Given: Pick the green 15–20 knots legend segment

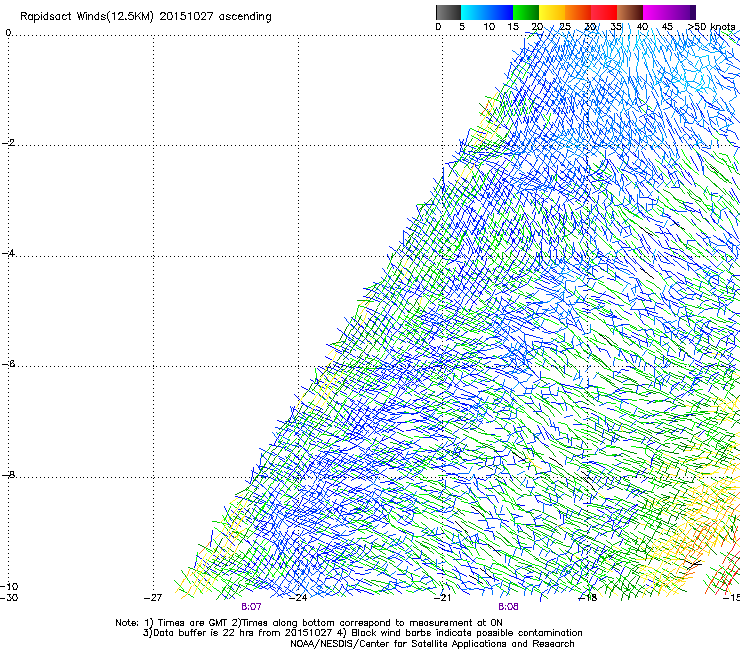Looking at the screenshot, I should click(x=526, y=12).
